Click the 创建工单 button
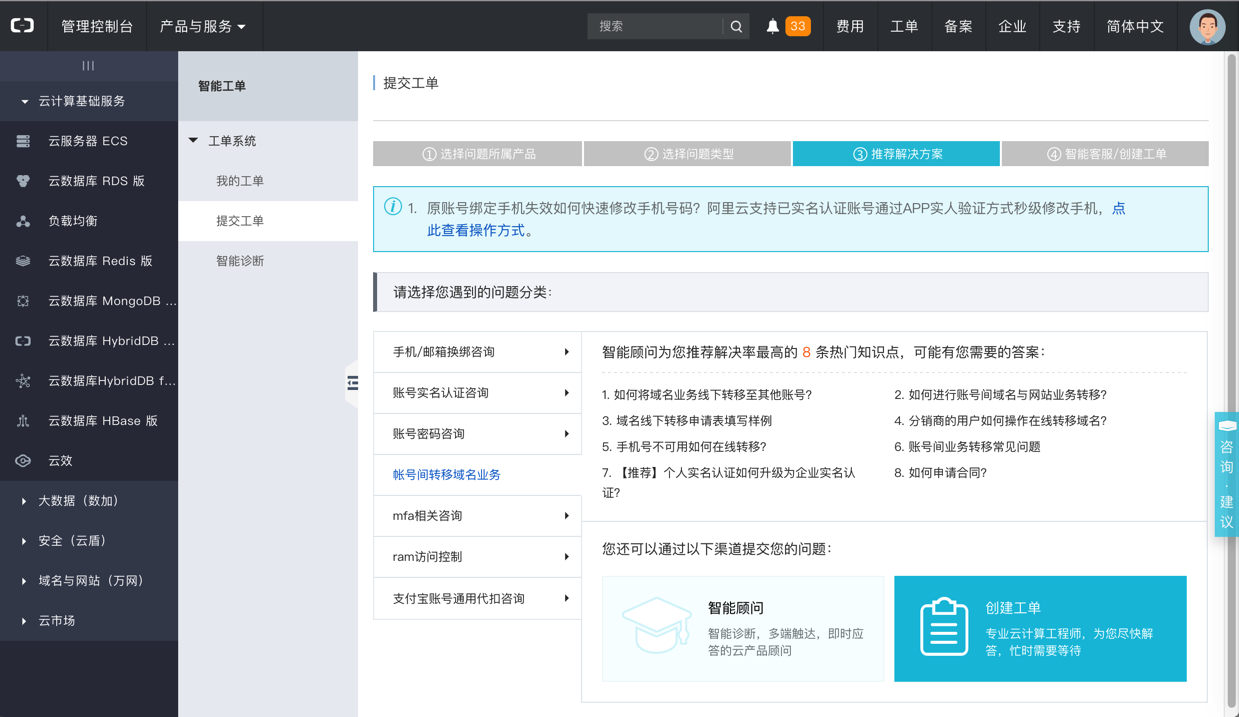 click(x=1040, y=629)
